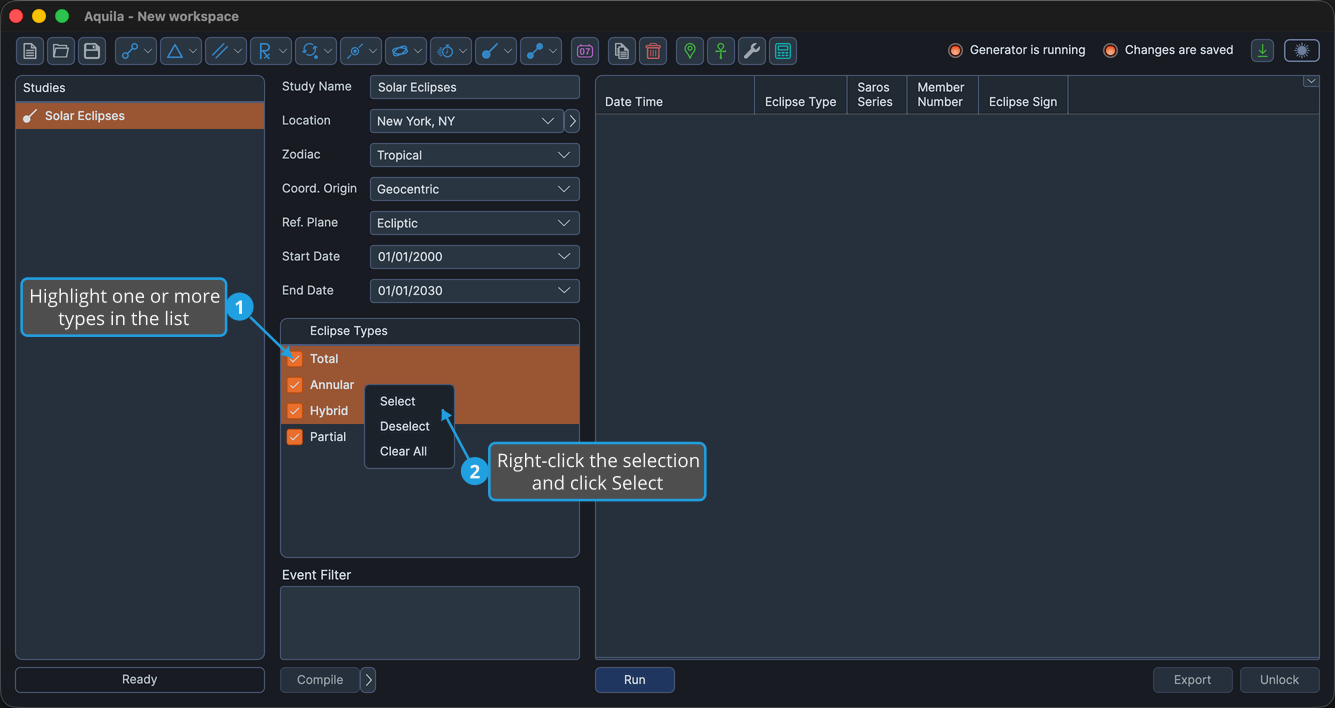Uncheck the Partial eclipse type checkbox
Image resolution: width=1335 pixels, height=708 pixels.
tap(295, 436)
